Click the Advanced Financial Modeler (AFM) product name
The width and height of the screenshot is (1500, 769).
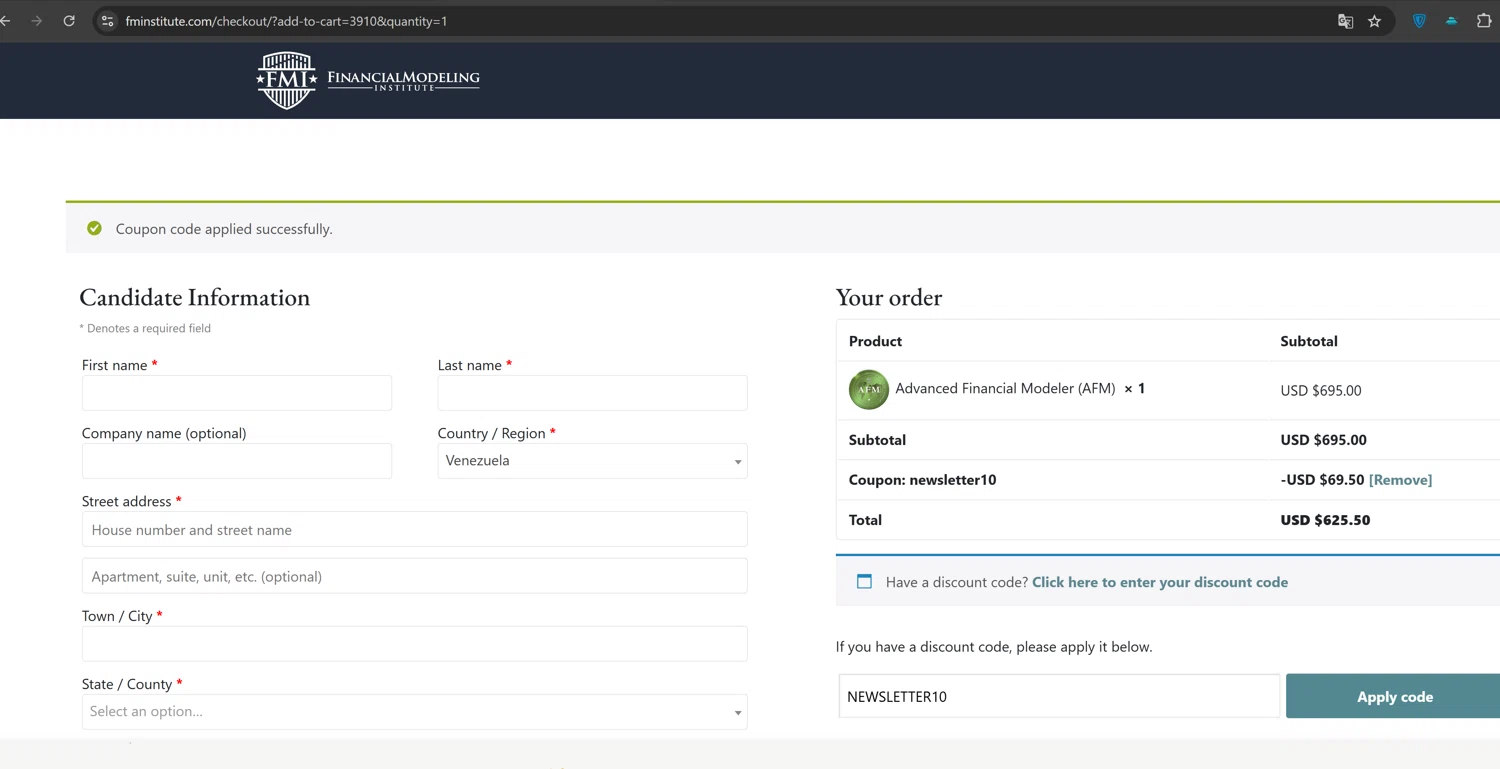[1005, 388]
